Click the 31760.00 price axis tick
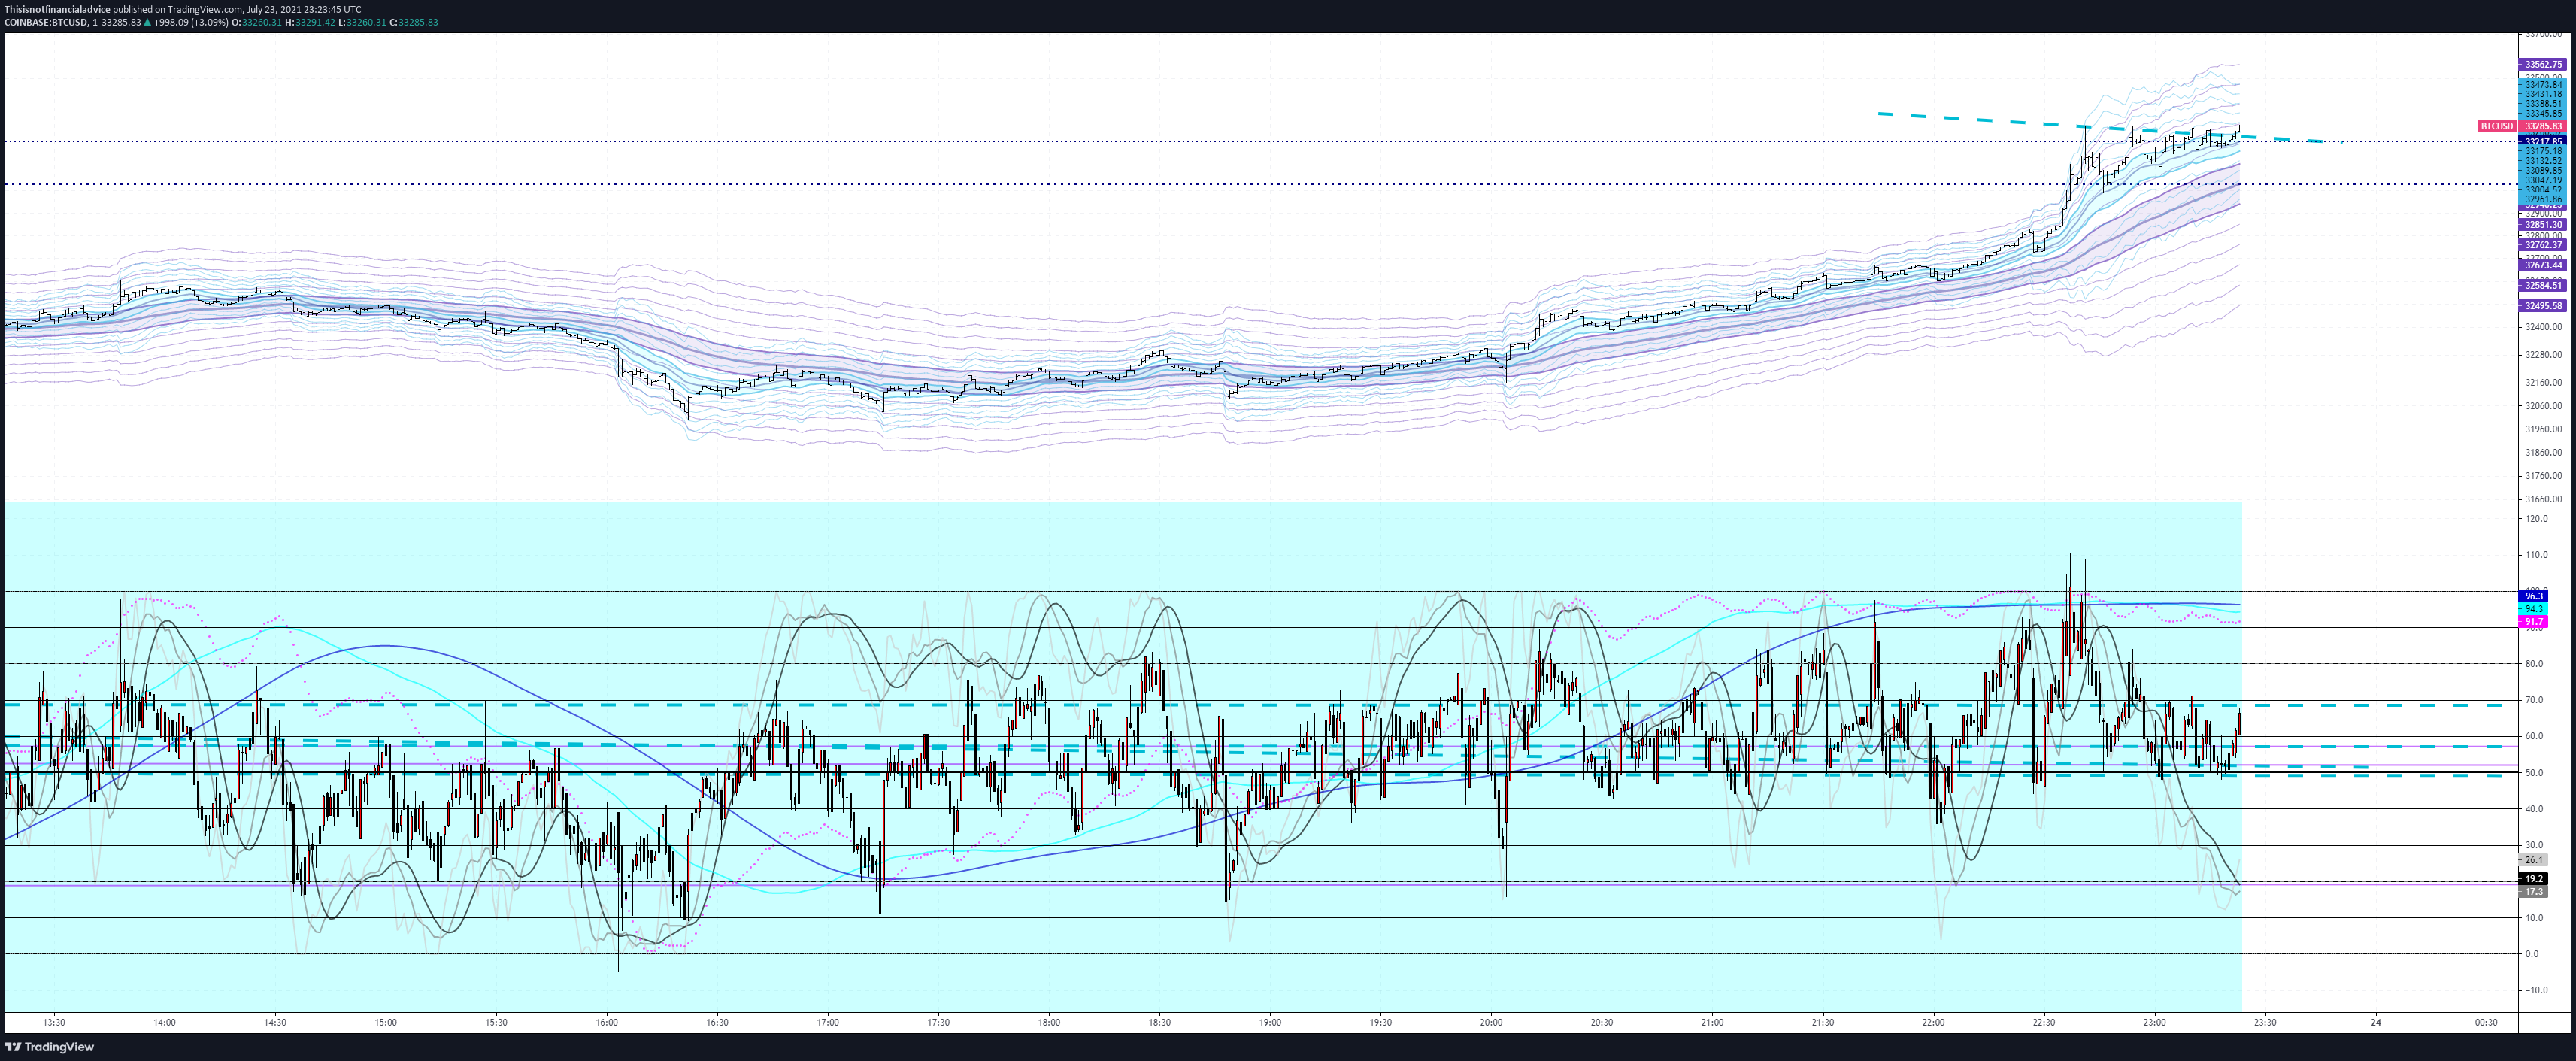The image size is (2576, 1061). click(2543, 476)
